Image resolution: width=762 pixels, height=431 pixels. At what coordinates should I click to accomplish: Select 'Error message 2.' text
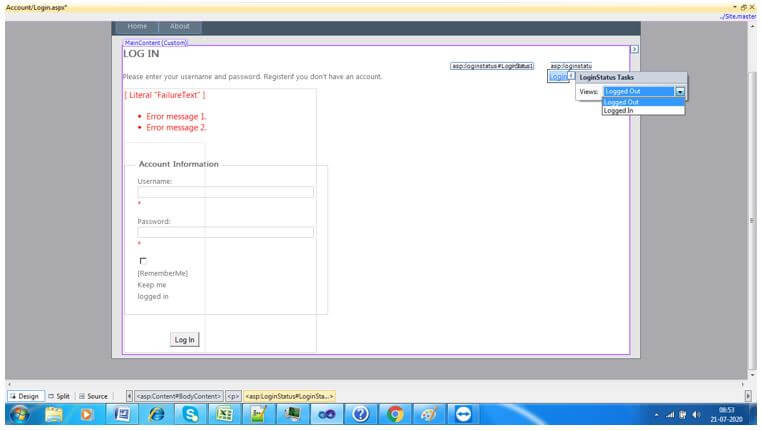tap(176, 128)
